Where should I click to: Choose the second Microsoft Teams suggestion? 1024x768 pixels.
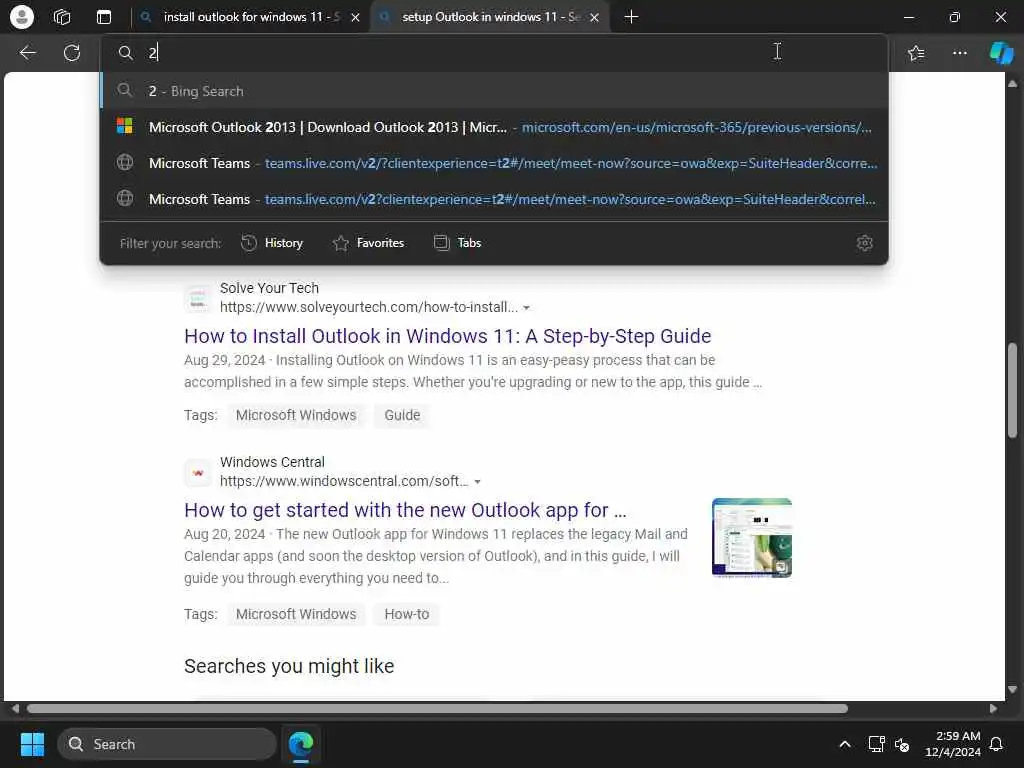(494, 199)
